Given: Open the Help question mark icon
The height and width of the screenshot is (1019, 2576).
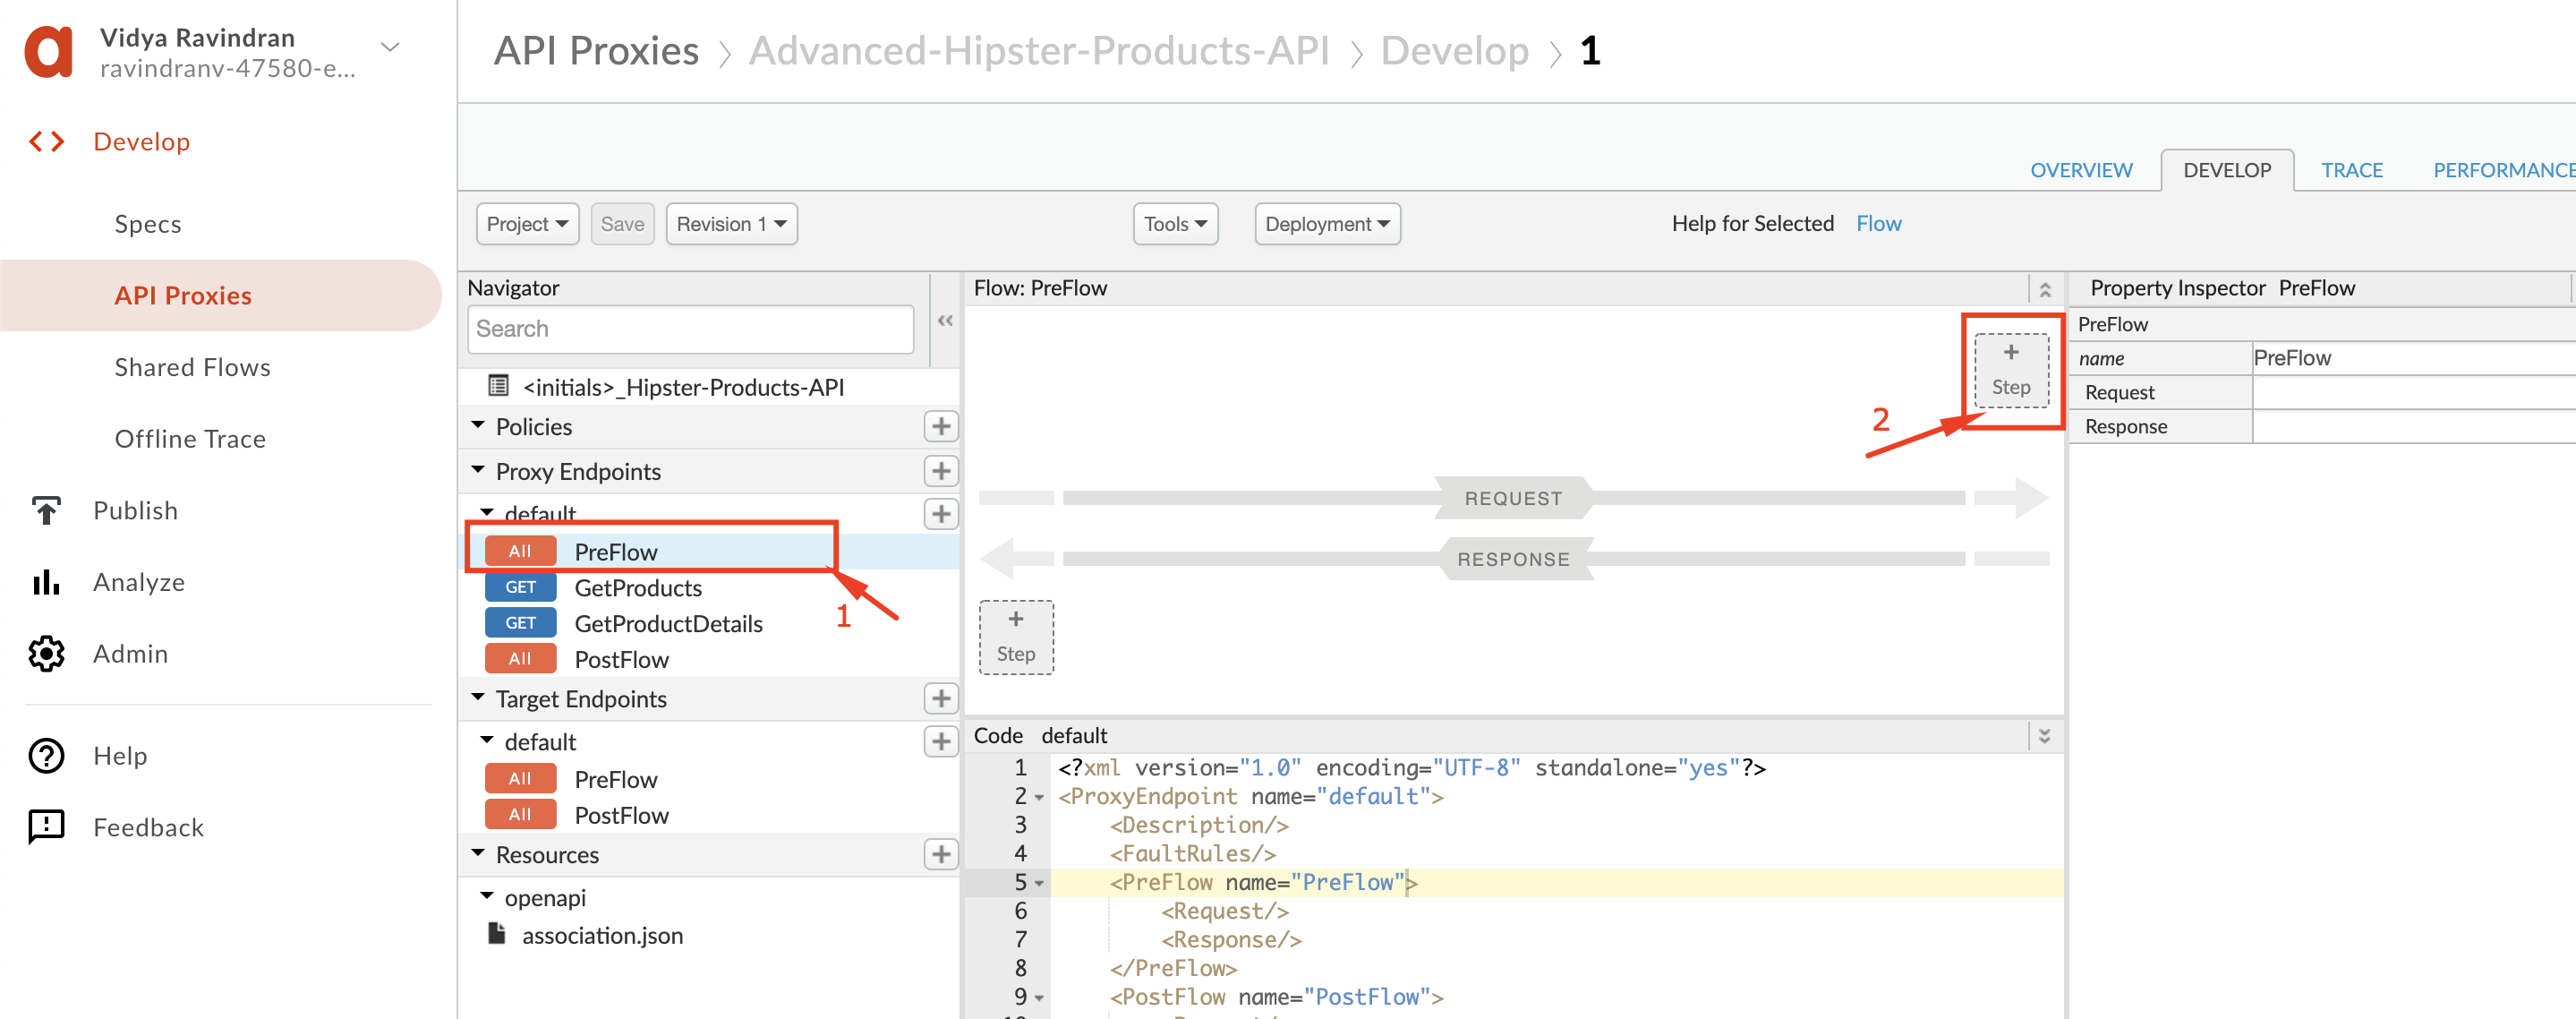Looking at the screenshot, I should tap(46, 756).
